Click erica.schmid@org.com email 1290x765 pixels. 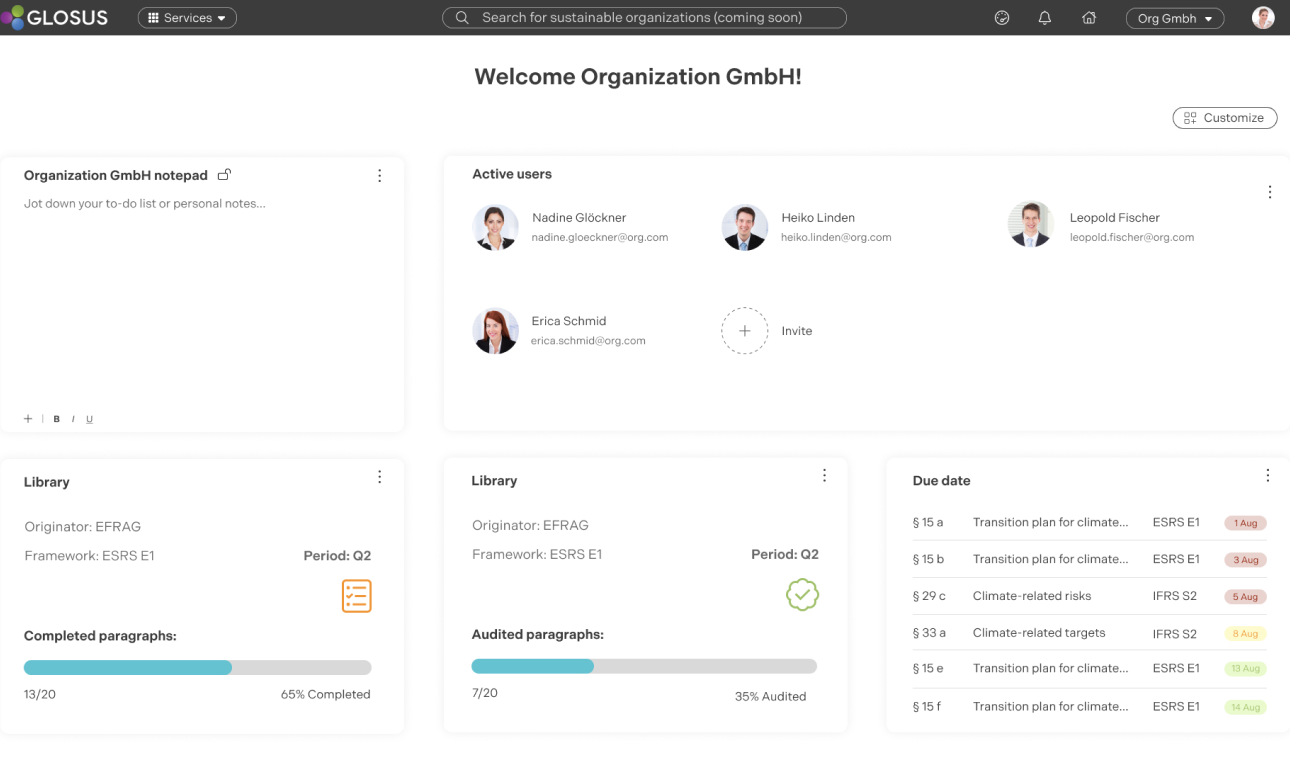[588, 341]
